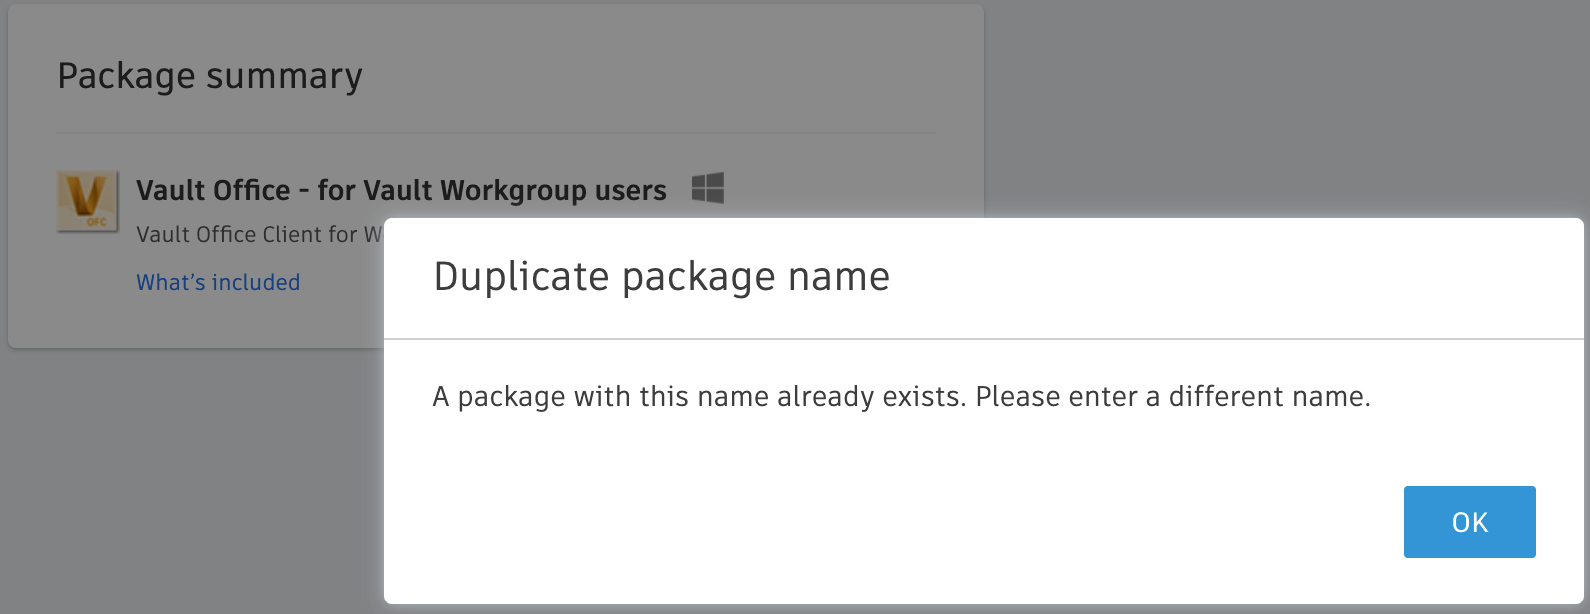The image size is (1590, 614).
Task: Click the Vault Office Client description text
Action: click(259, 234)
